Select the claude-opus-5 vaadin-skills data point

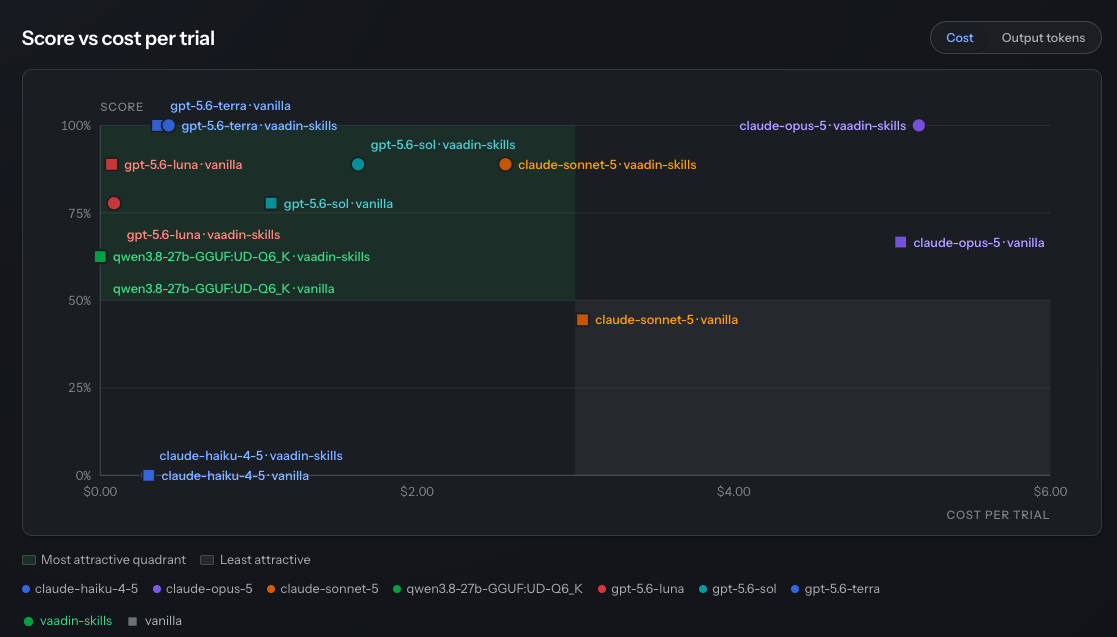[919, 125]
